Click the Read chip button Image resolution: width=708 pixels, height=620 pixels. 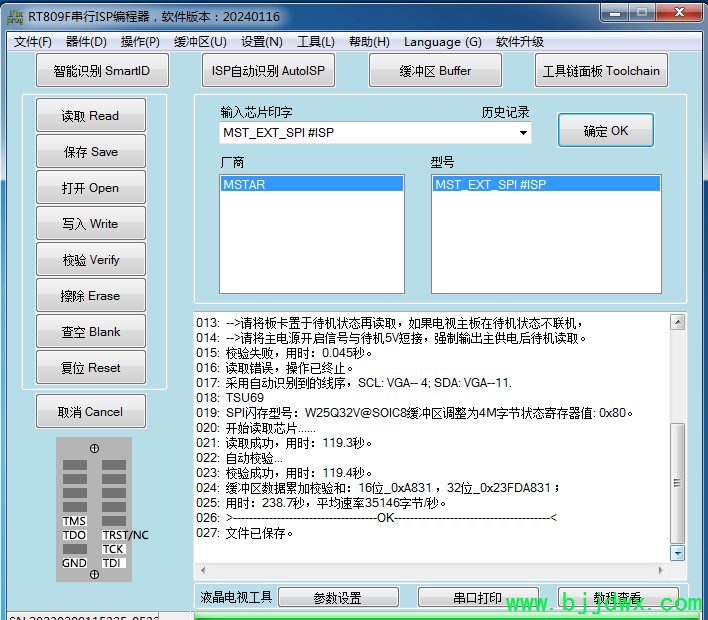point(90,116)
